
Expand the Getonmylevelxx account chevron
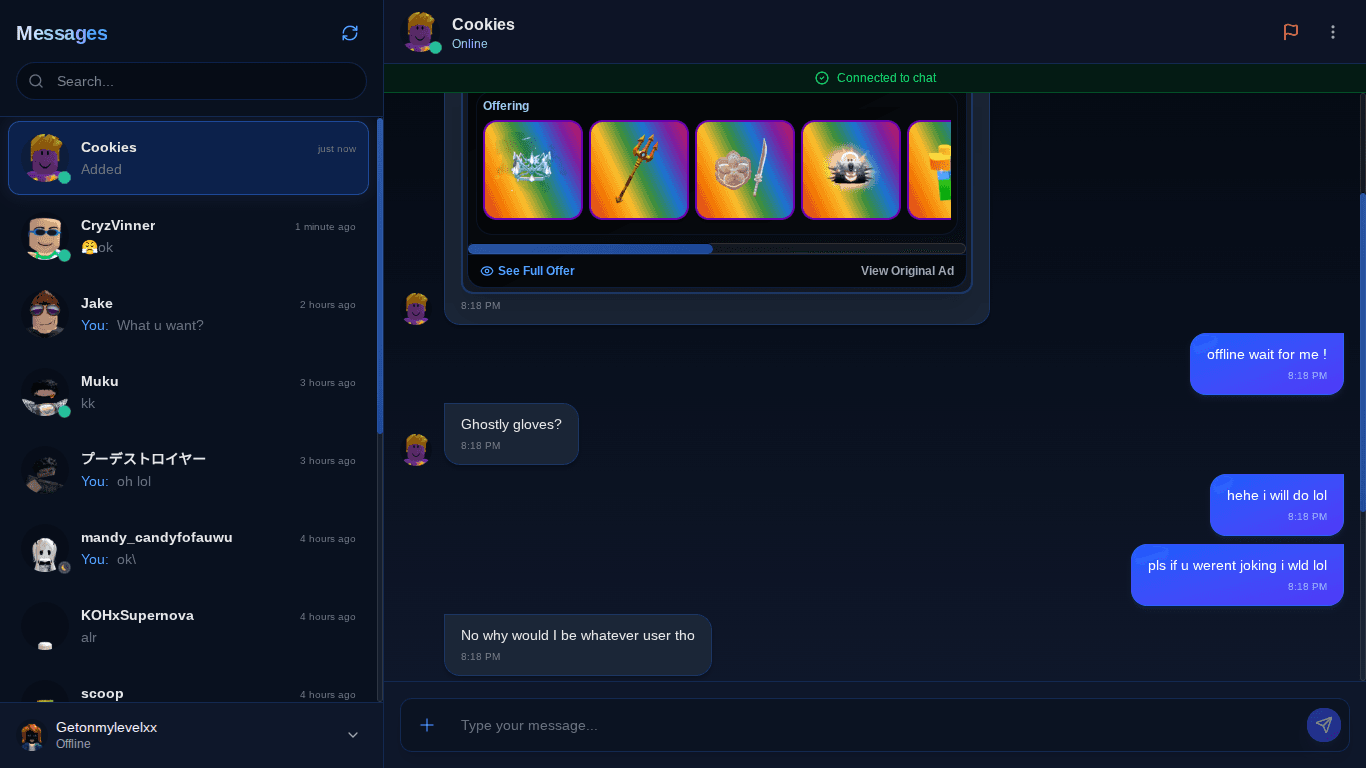coord(352,735)
